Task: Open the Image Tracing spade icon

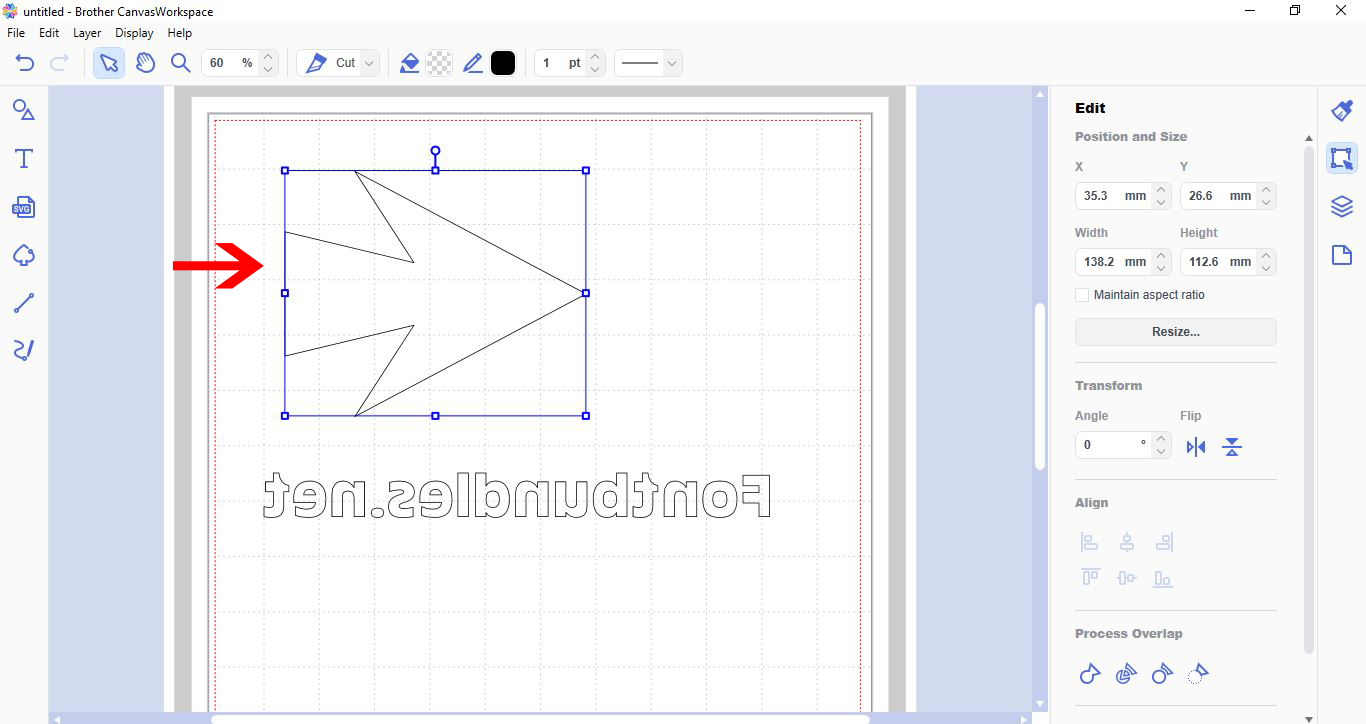Action: point(24,256)
